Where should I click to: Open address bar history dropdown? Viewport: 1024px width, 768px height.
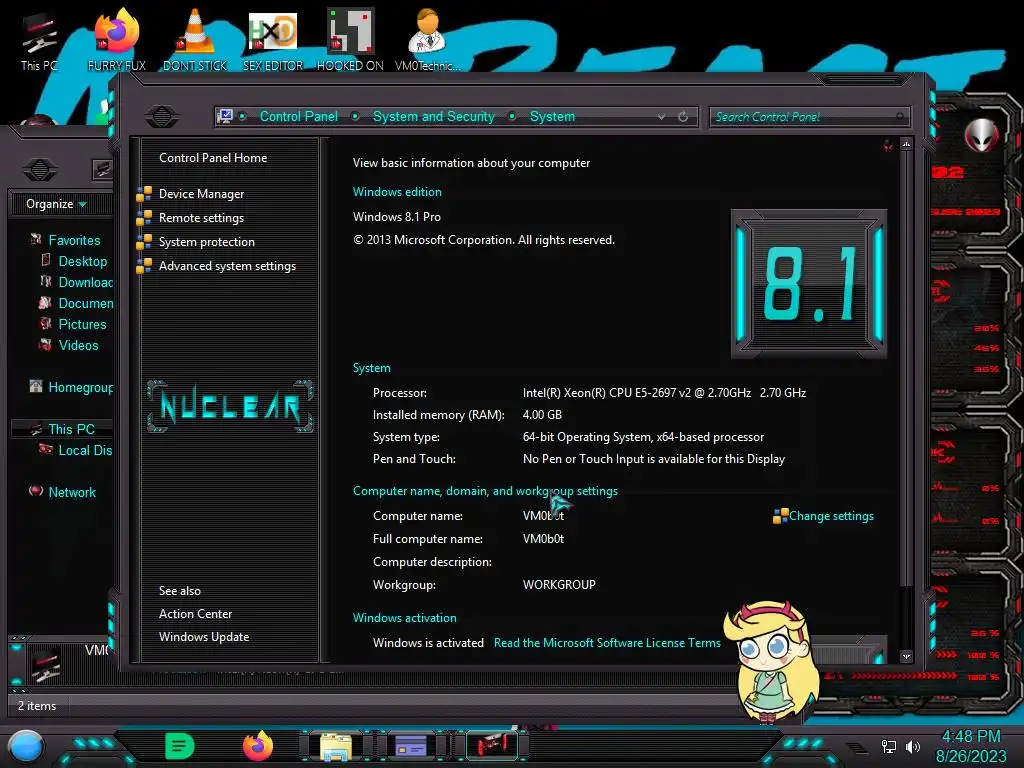(662, 116)
